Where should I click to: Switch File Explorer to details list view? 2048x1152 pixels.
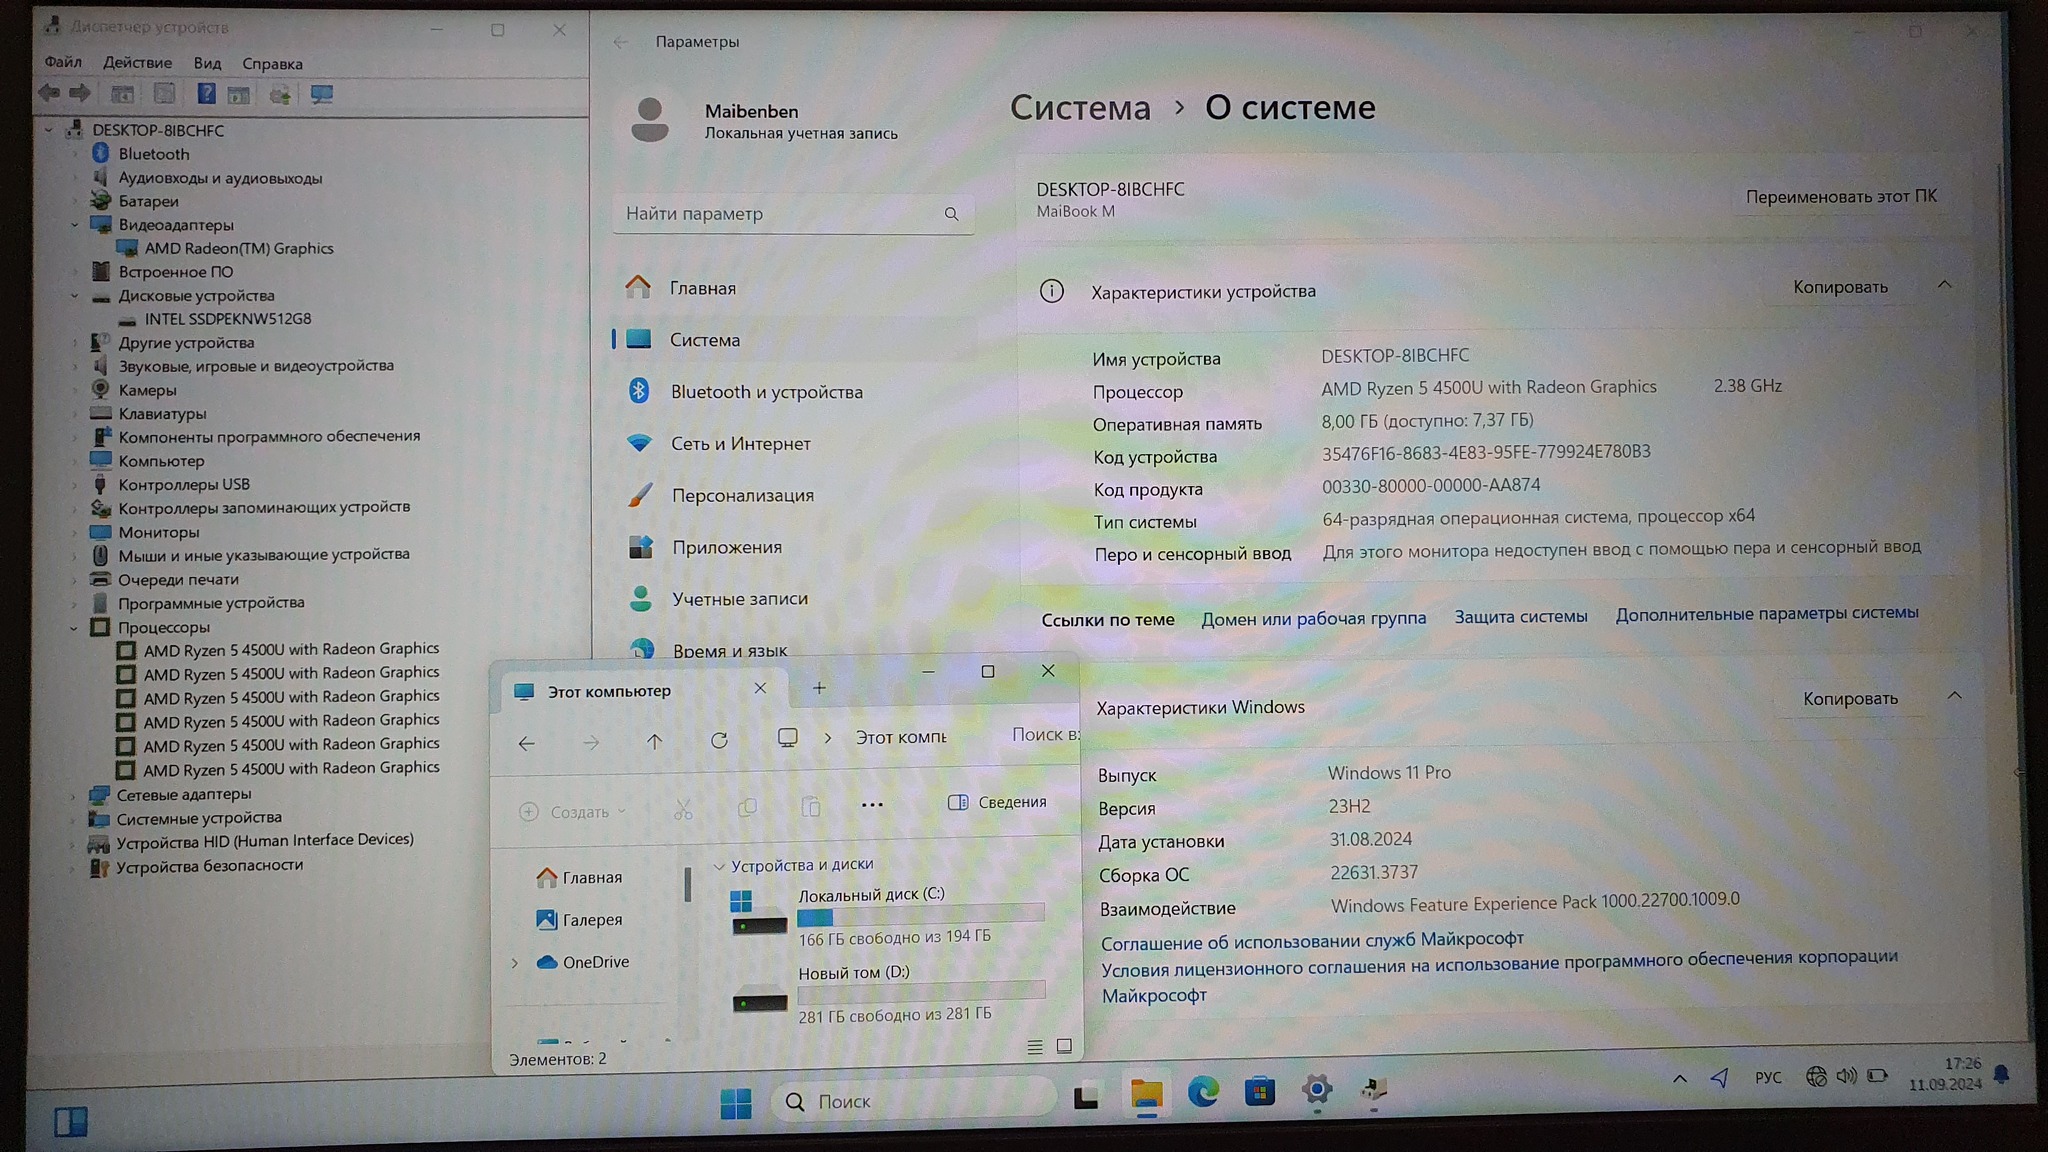coord(1035,1047)
